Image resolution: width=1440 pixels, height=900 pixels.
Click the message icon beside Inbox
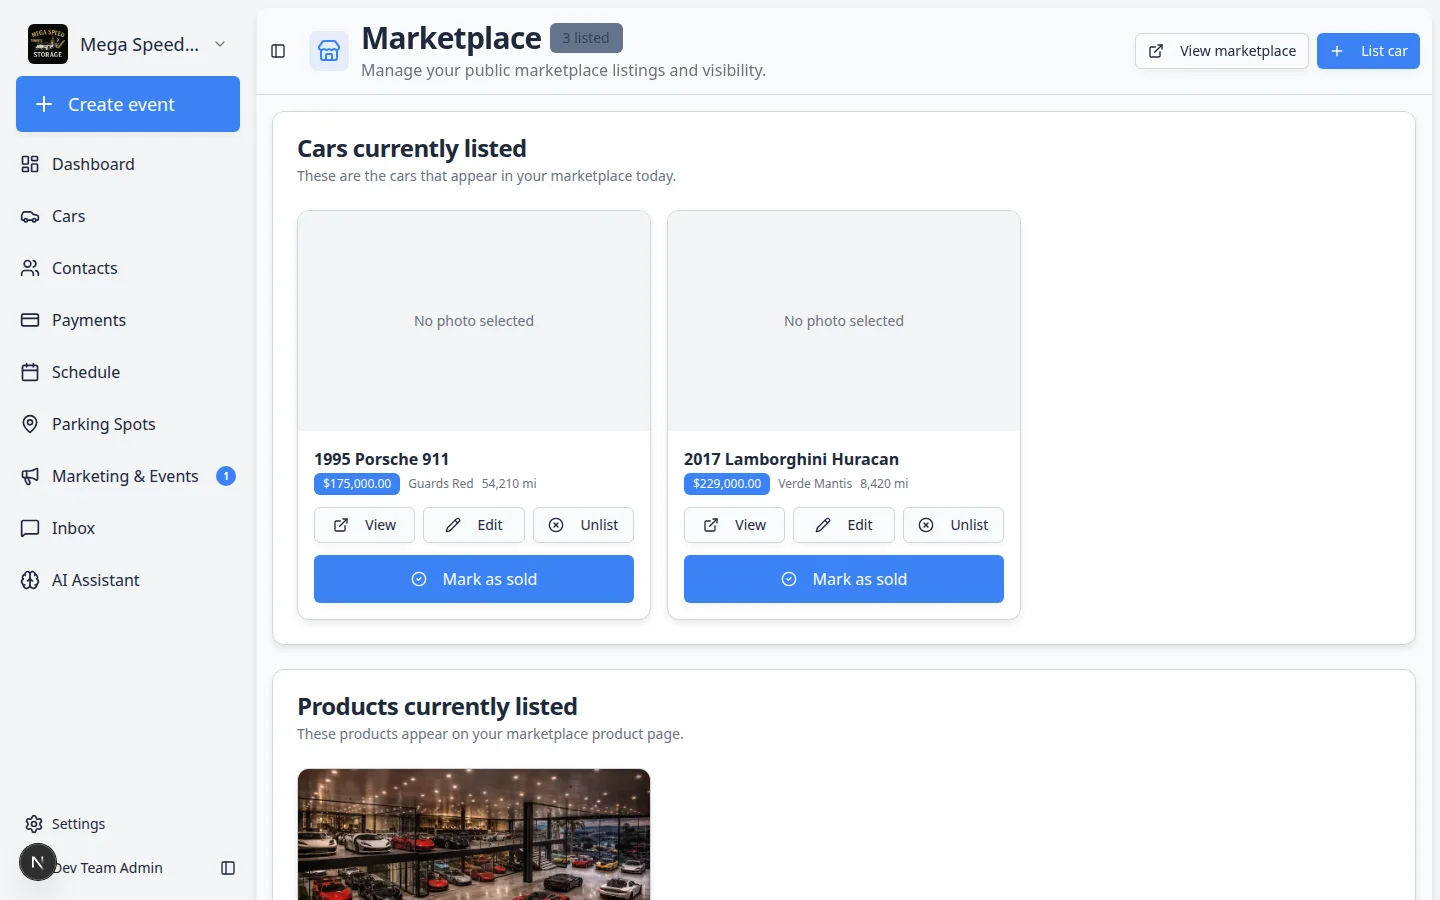click(30, 528)
